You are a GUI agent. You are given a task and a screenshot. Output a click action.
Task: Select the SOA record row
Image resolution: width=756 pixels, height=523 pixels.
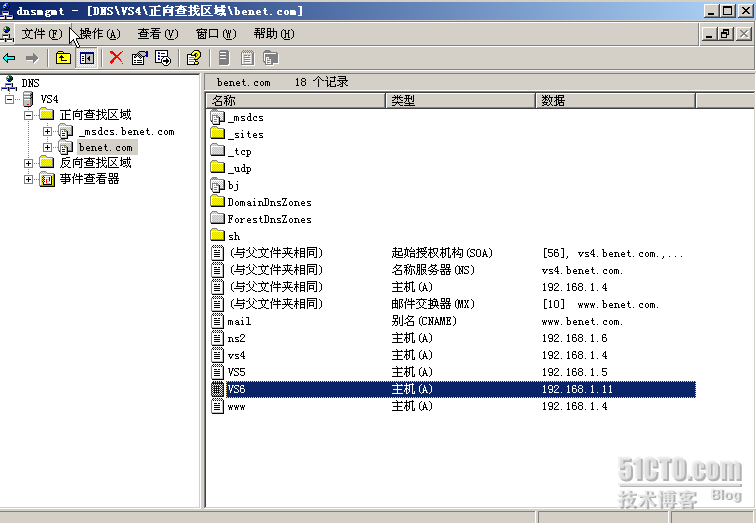[453, 253]
